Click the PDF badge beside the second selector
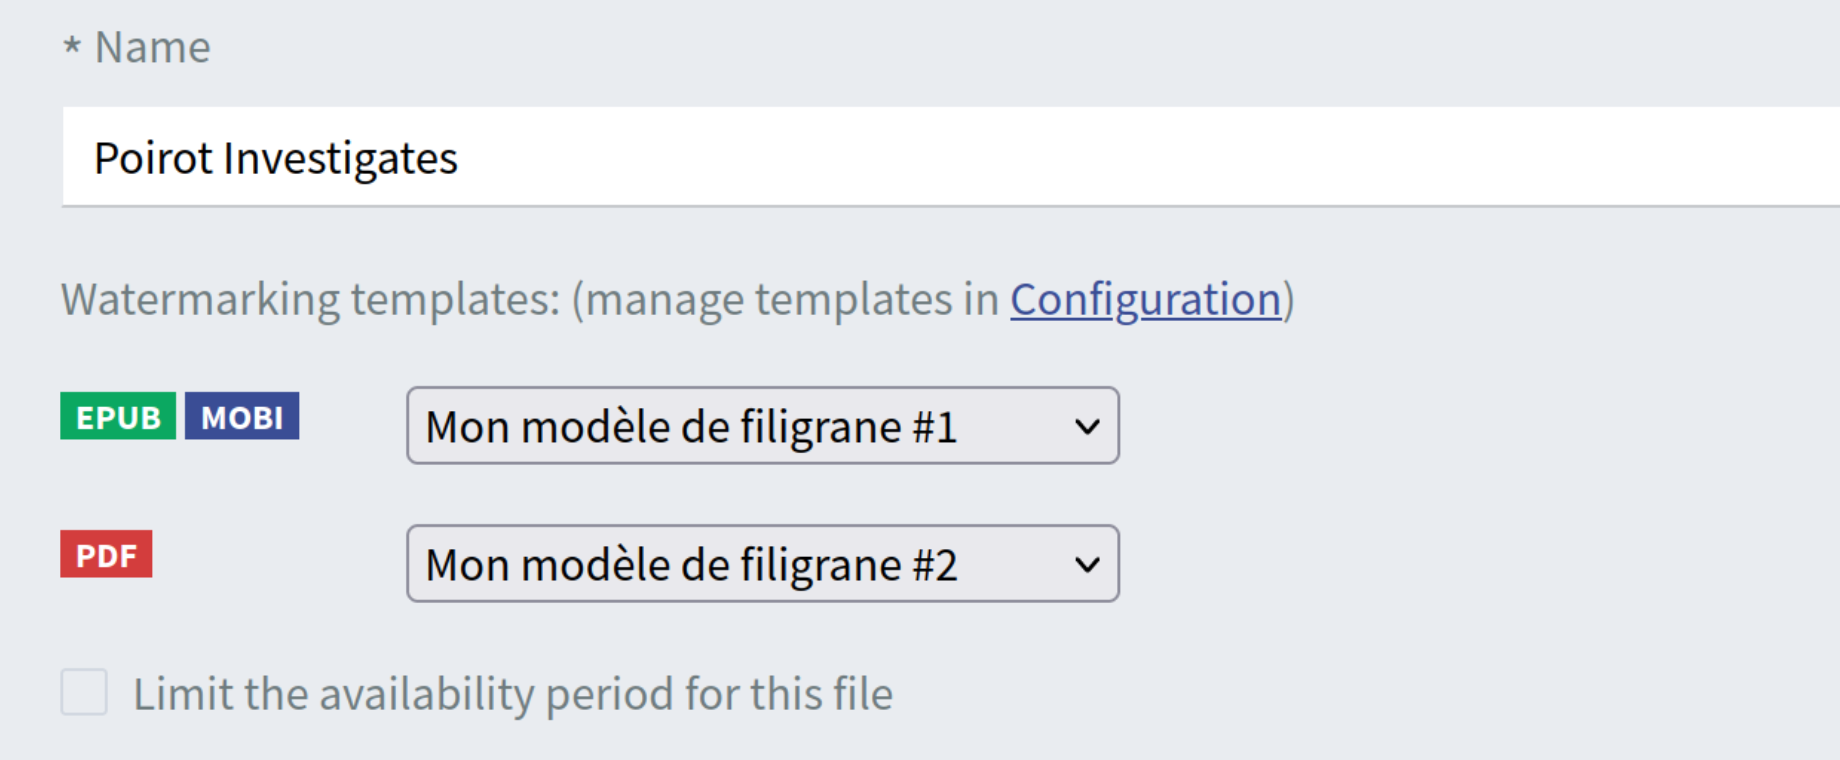The image size is (1840, 760). (105, 555)
